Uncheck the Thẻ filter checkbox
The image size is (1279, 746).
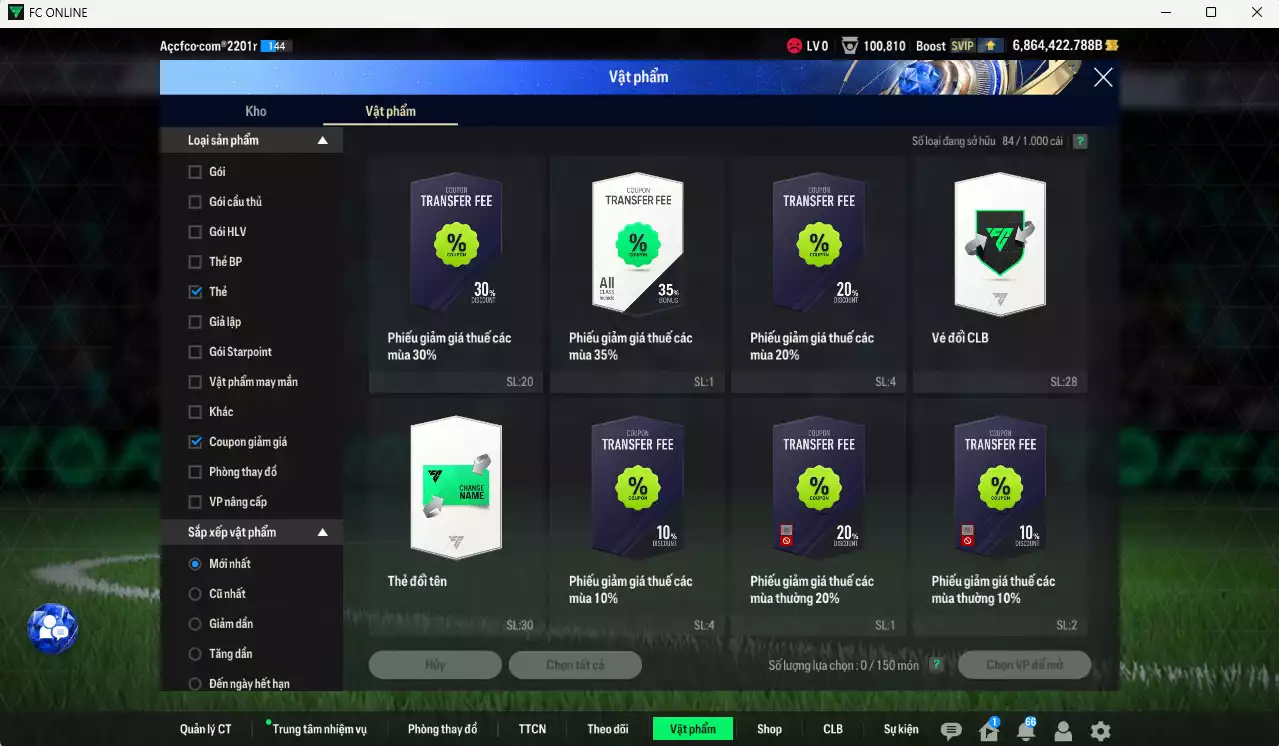(x=195, y=292)
